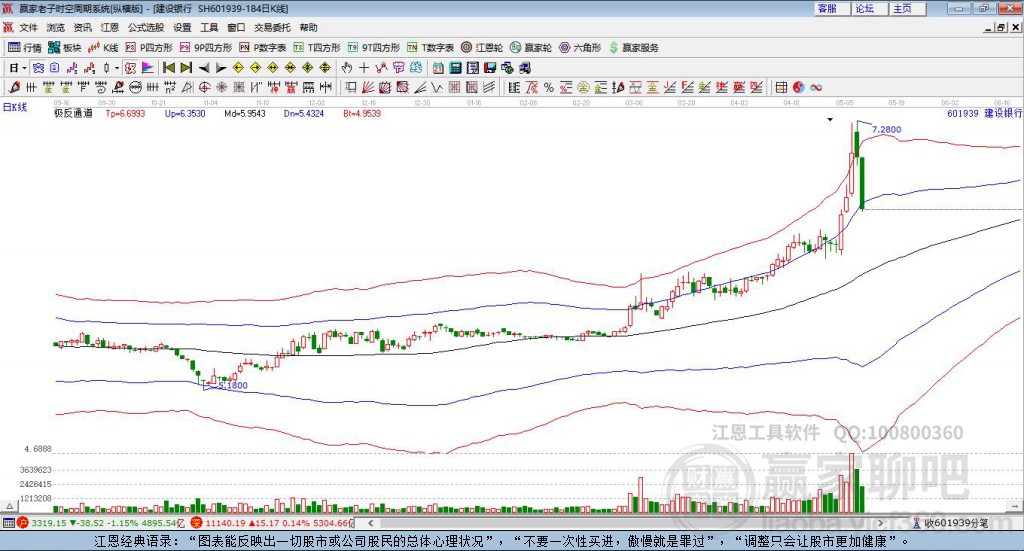The width and height of the screenshot is (1024, 551).
Task: Click the yellow diamond left-arrow icon
Action: click(x=238, y=68)
